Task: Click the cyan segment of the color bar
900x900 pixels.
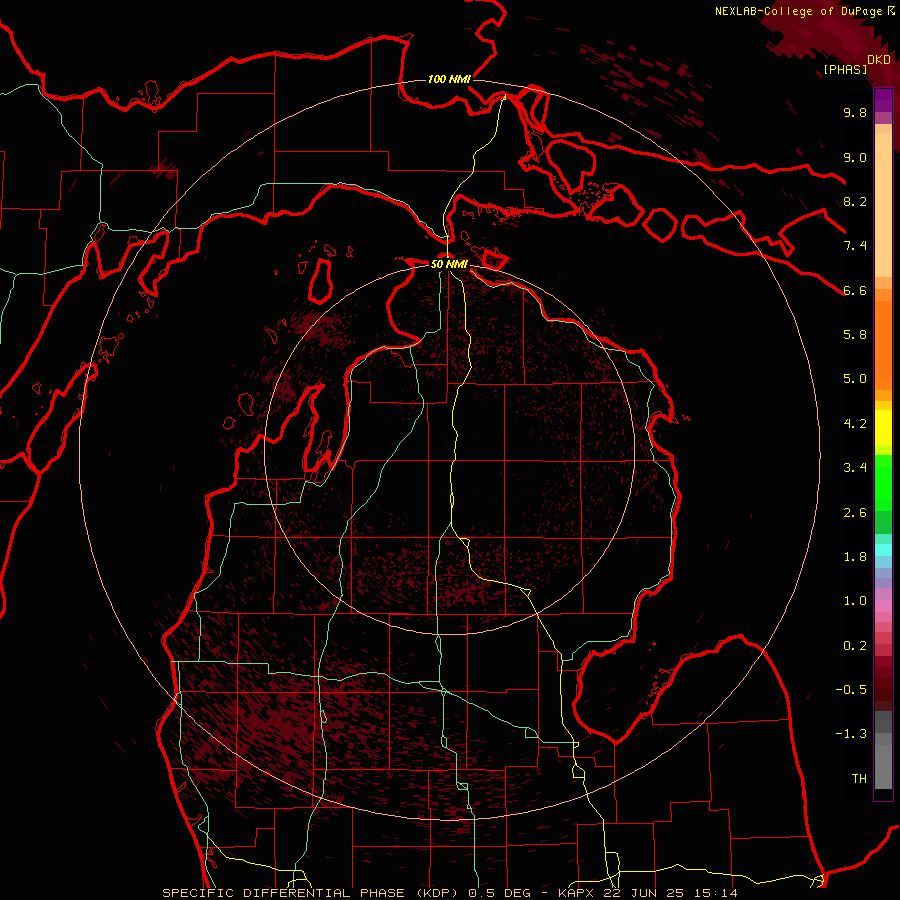Action: tap(883, 550)
